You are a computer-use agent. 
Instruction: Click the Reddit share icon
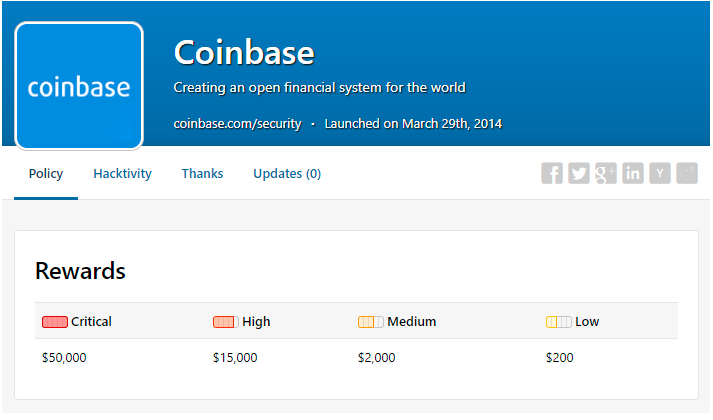coord(687,173)
